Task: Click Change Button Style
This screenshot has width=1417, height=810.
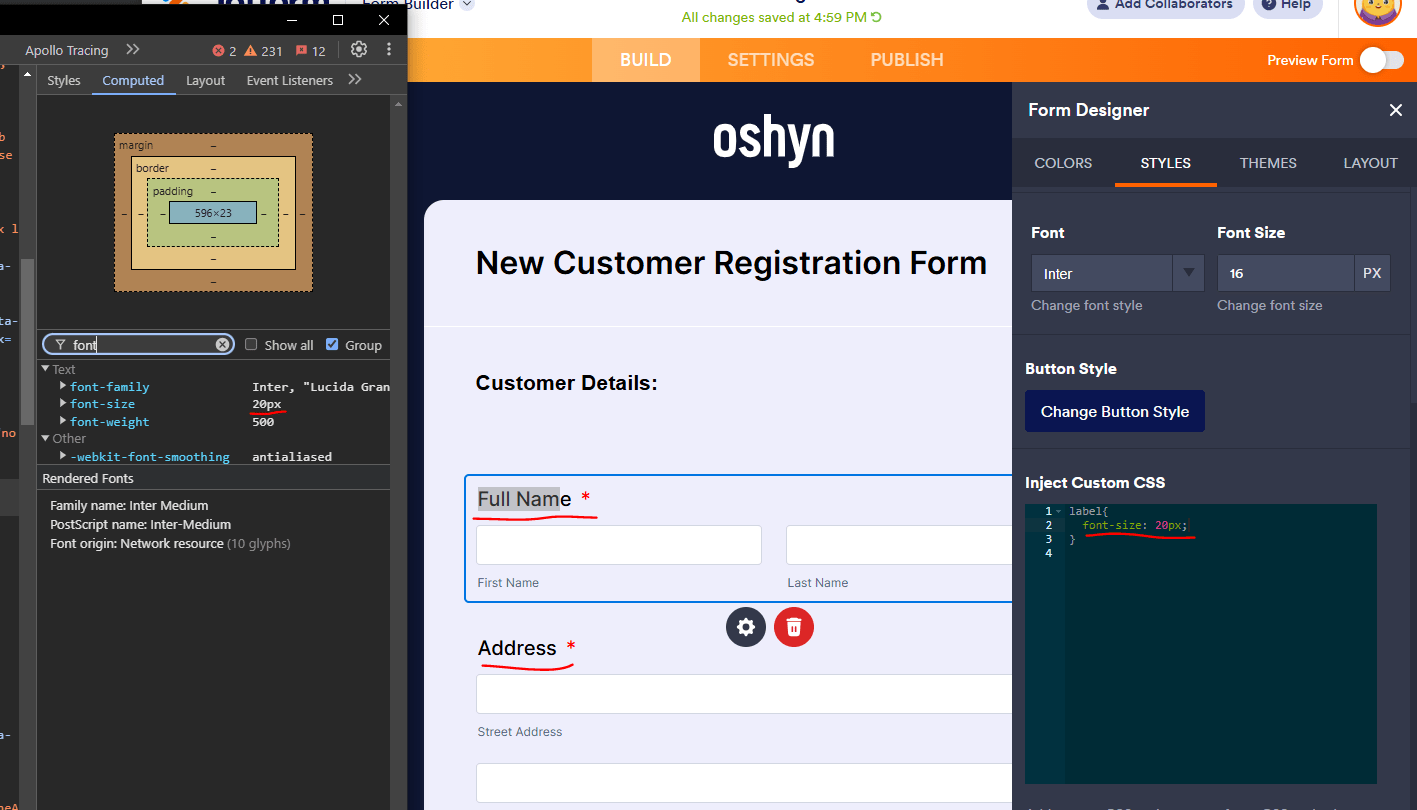Action: click(1115, 411)
